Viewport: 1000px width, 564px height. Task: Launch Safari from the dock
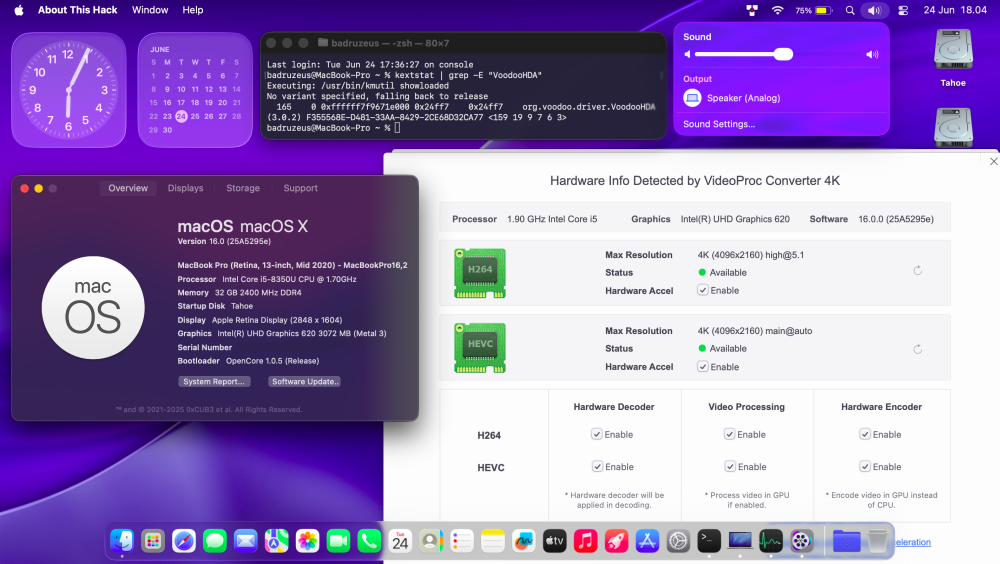click(184, 541)
